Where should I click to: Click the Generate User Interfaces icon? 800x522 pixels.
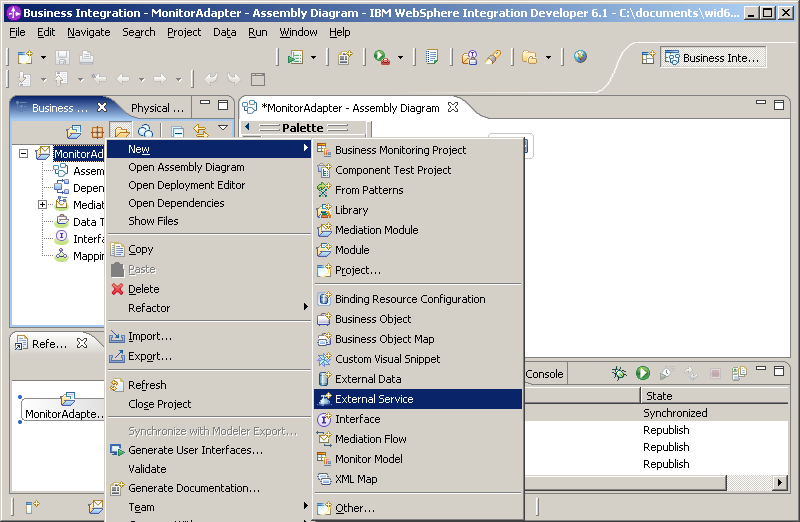(x=117, y=451)
